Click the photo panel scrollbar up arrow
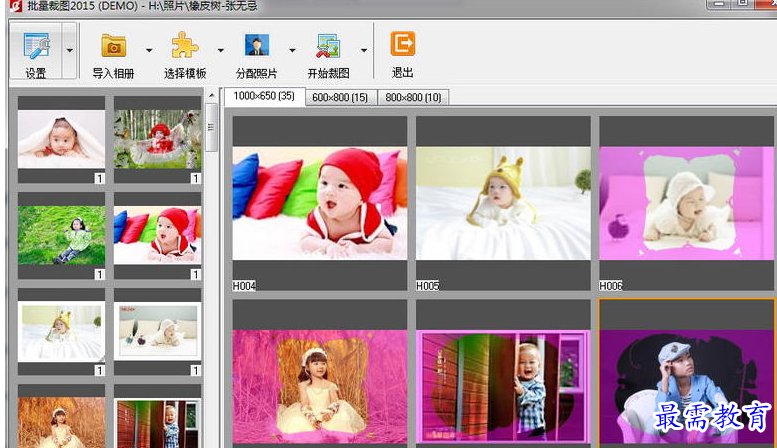The image size is (777, 448). click(x=212, y=95)
